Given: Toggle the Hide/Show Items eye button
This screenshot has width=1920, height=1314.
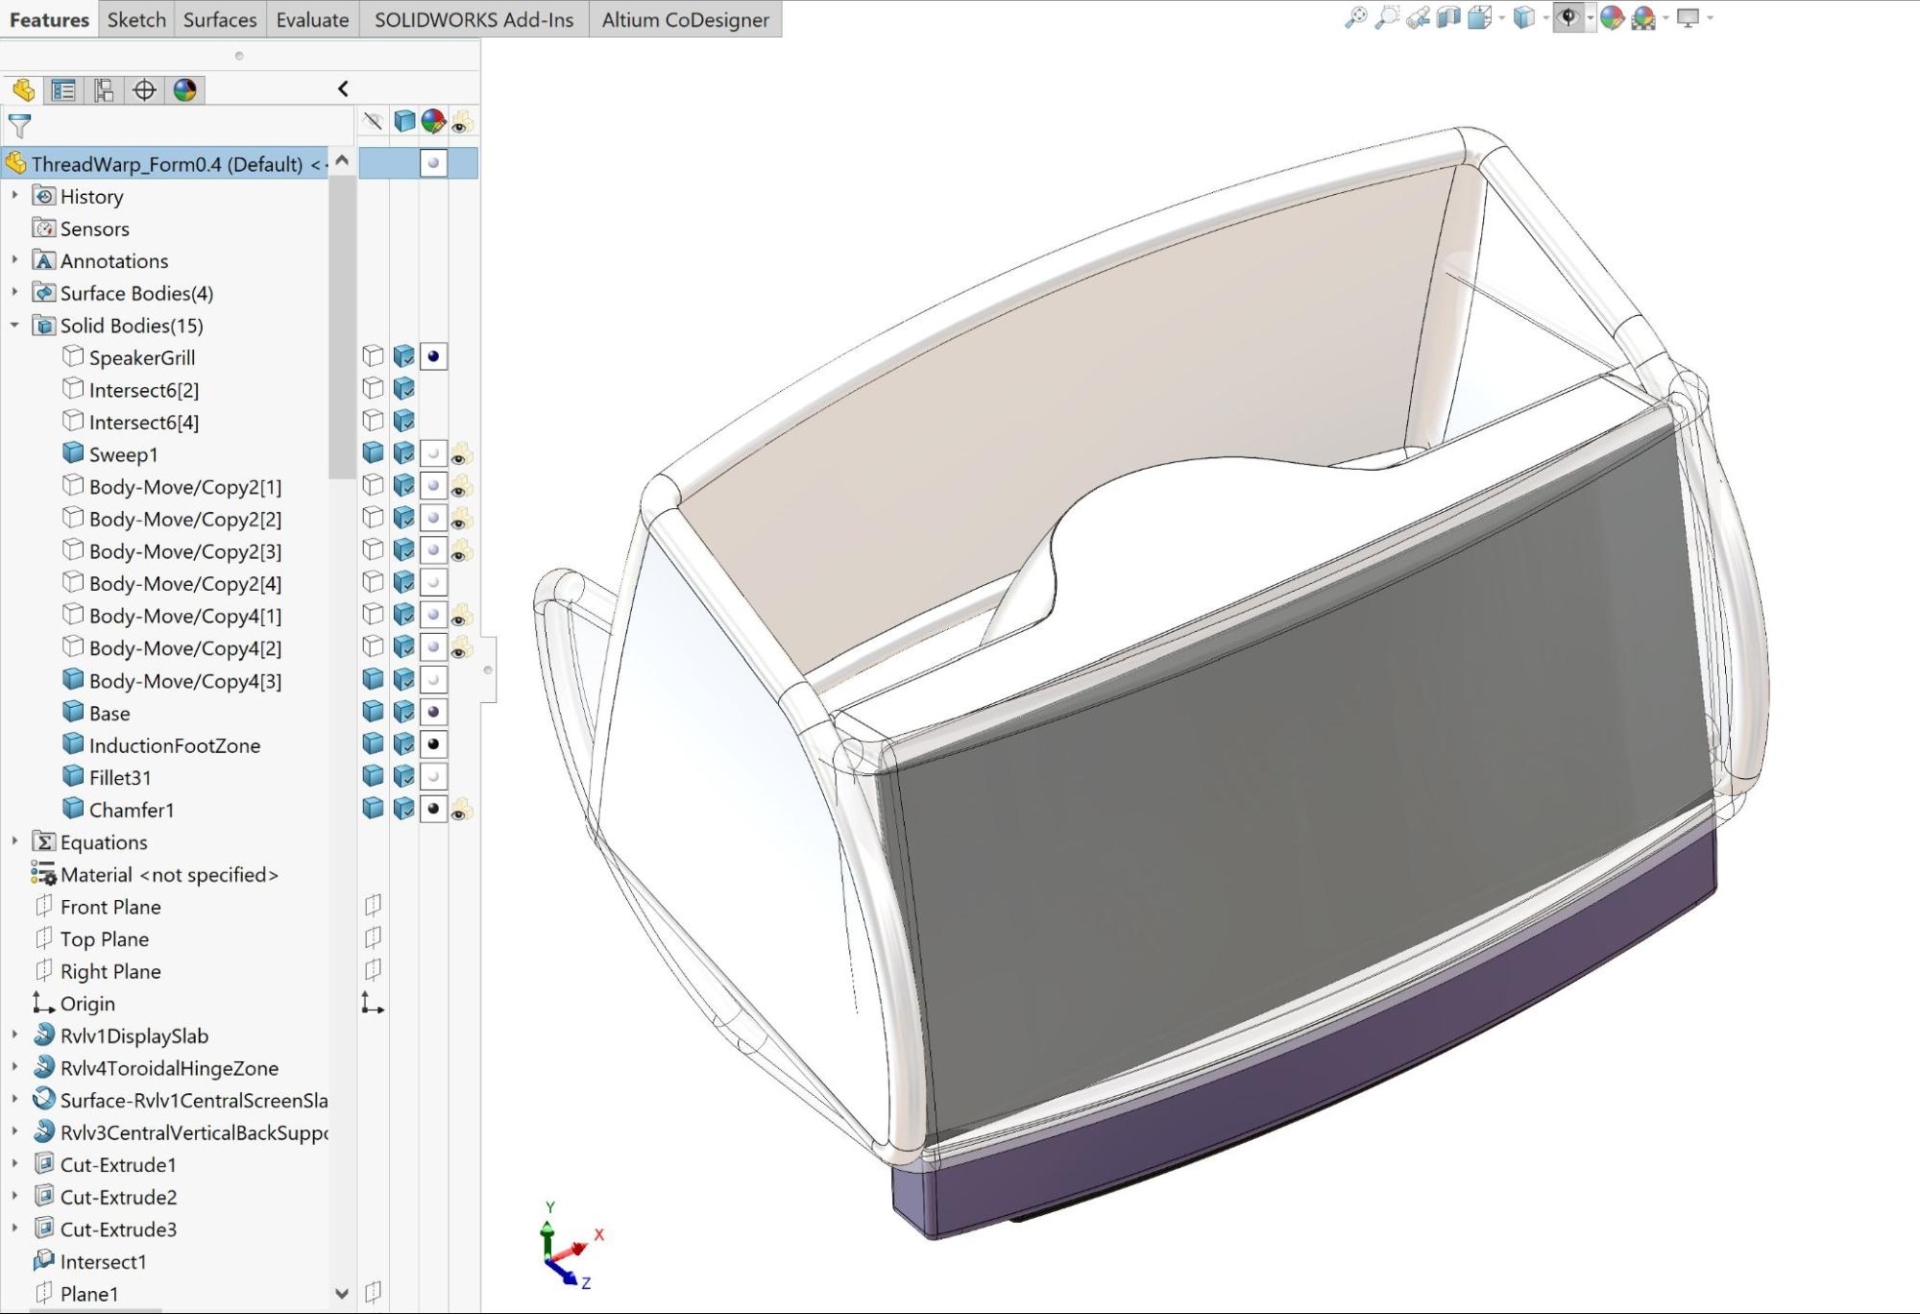Looking at the screenshot, I should pos(1568,18).
